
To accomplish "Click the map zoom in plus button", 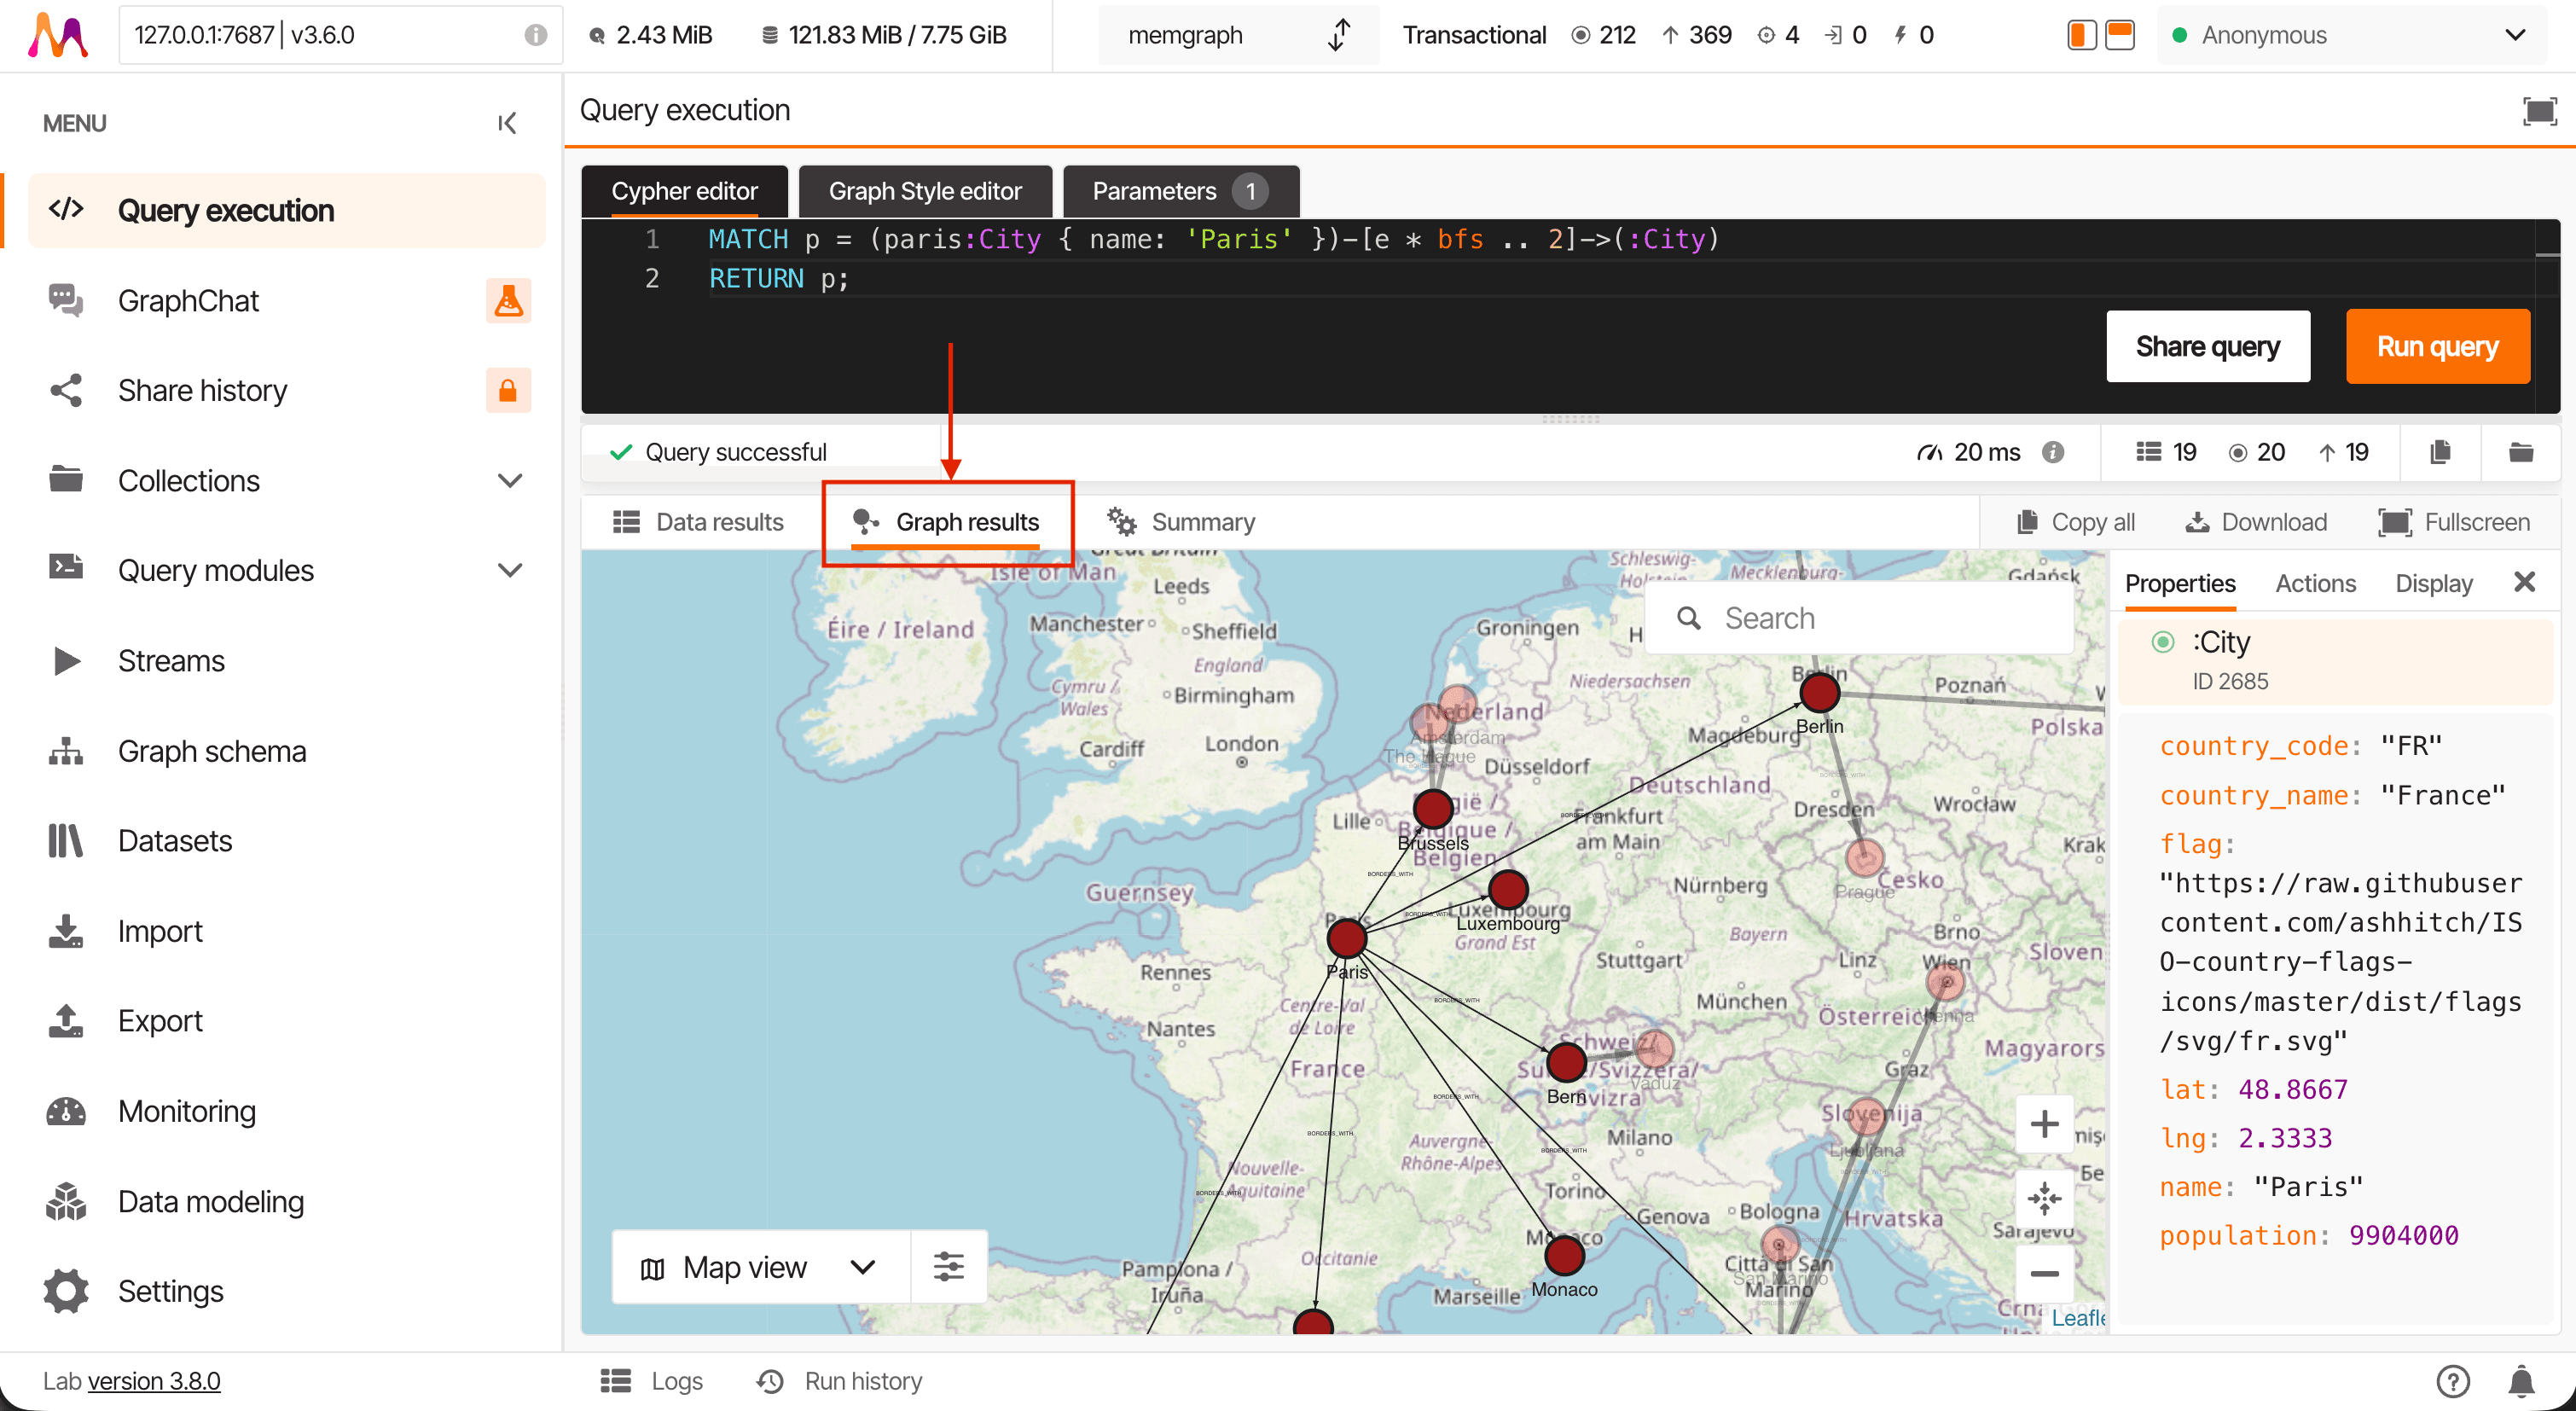I will pos(2044,1124).
